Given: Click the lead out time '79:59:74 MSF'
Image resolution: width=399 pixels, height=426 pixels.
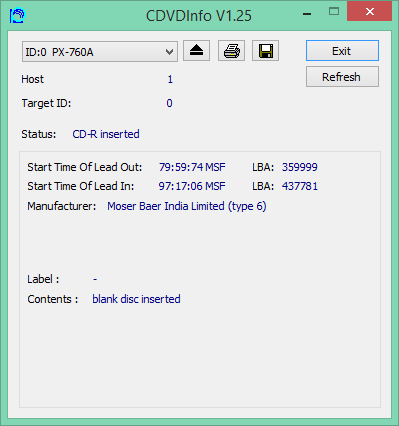Looking at the screenshot, I should (x=192, y=167).
